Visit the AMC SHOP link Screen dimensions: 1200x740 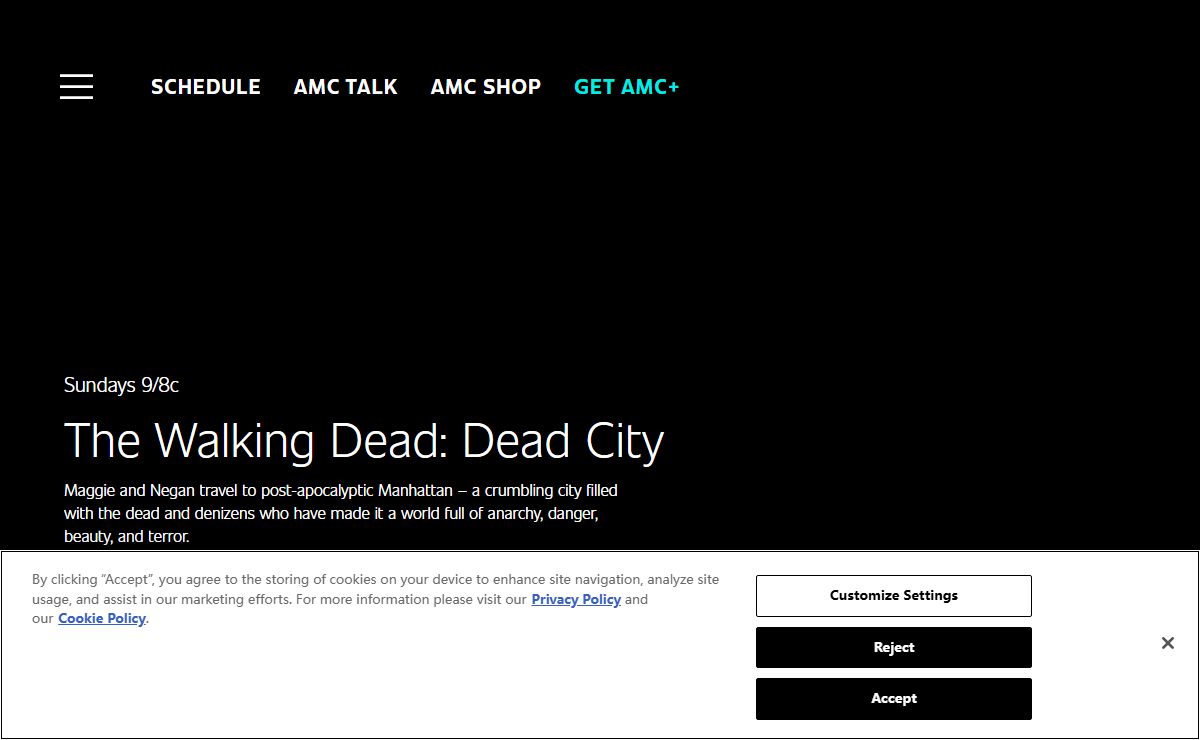tap(486, 87)
